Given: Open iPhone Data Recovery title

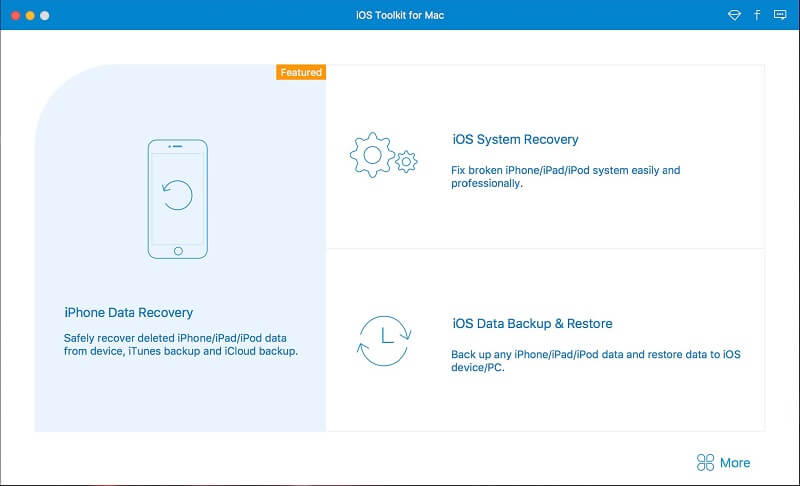Looking at the screenshot, I should tap(129, 313).
